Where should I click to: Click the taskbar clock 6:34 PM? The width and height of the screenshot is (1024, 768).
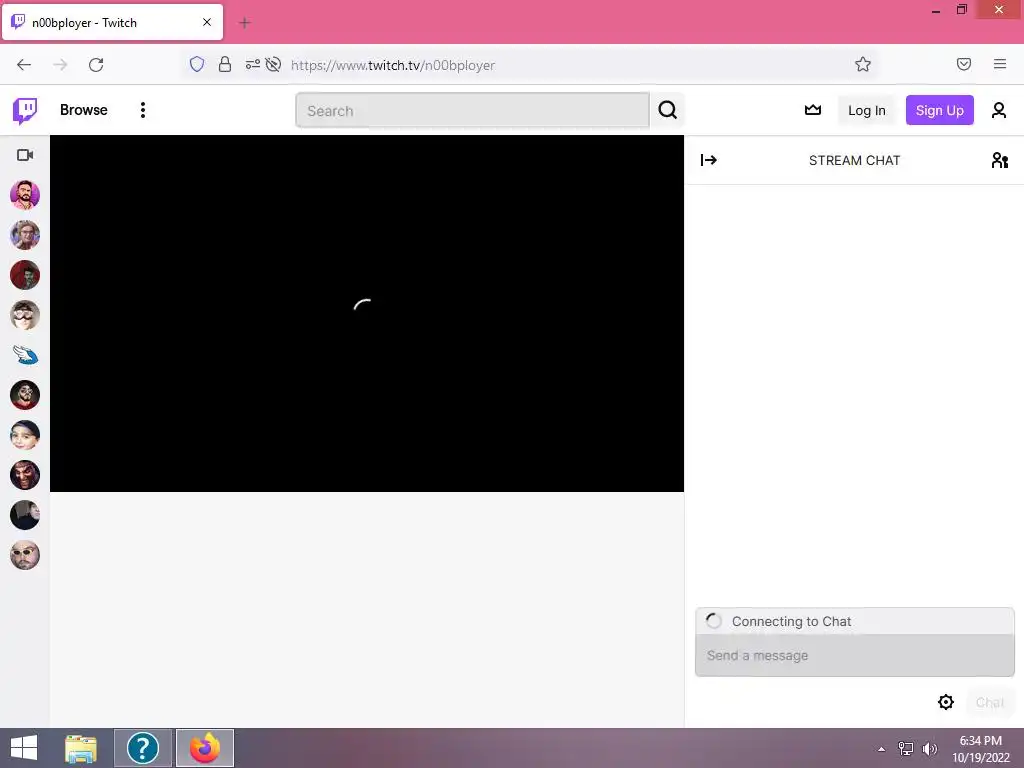click(x=980, y=748)
